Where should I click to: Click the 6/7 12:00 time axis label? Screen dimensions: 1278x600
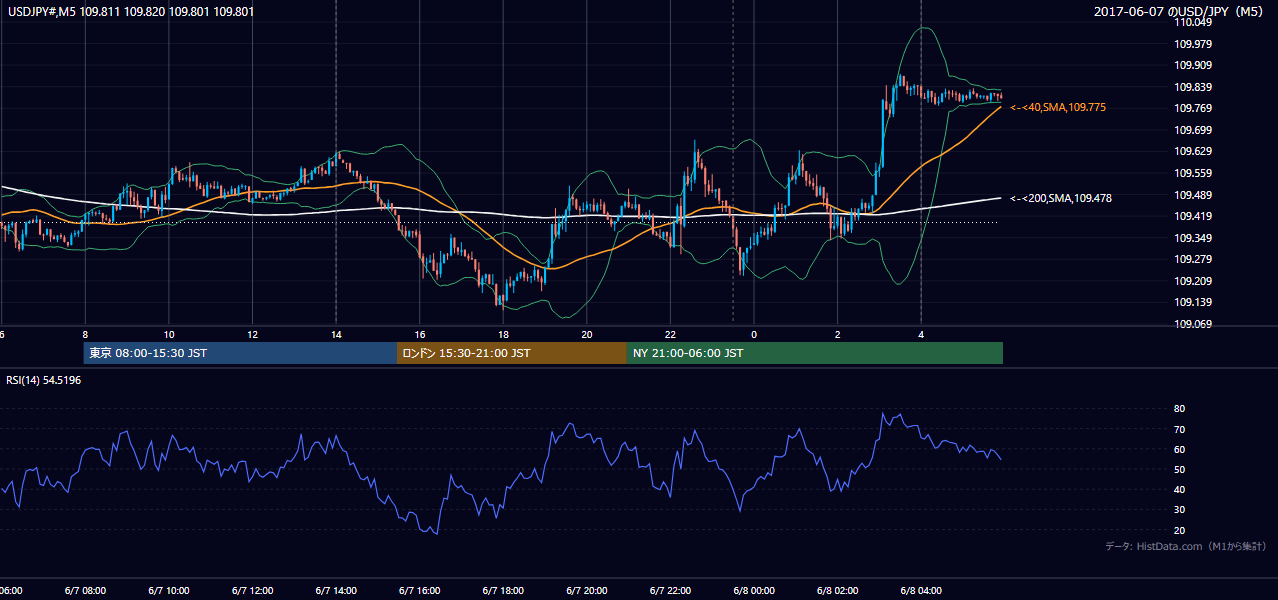[252, 591]
